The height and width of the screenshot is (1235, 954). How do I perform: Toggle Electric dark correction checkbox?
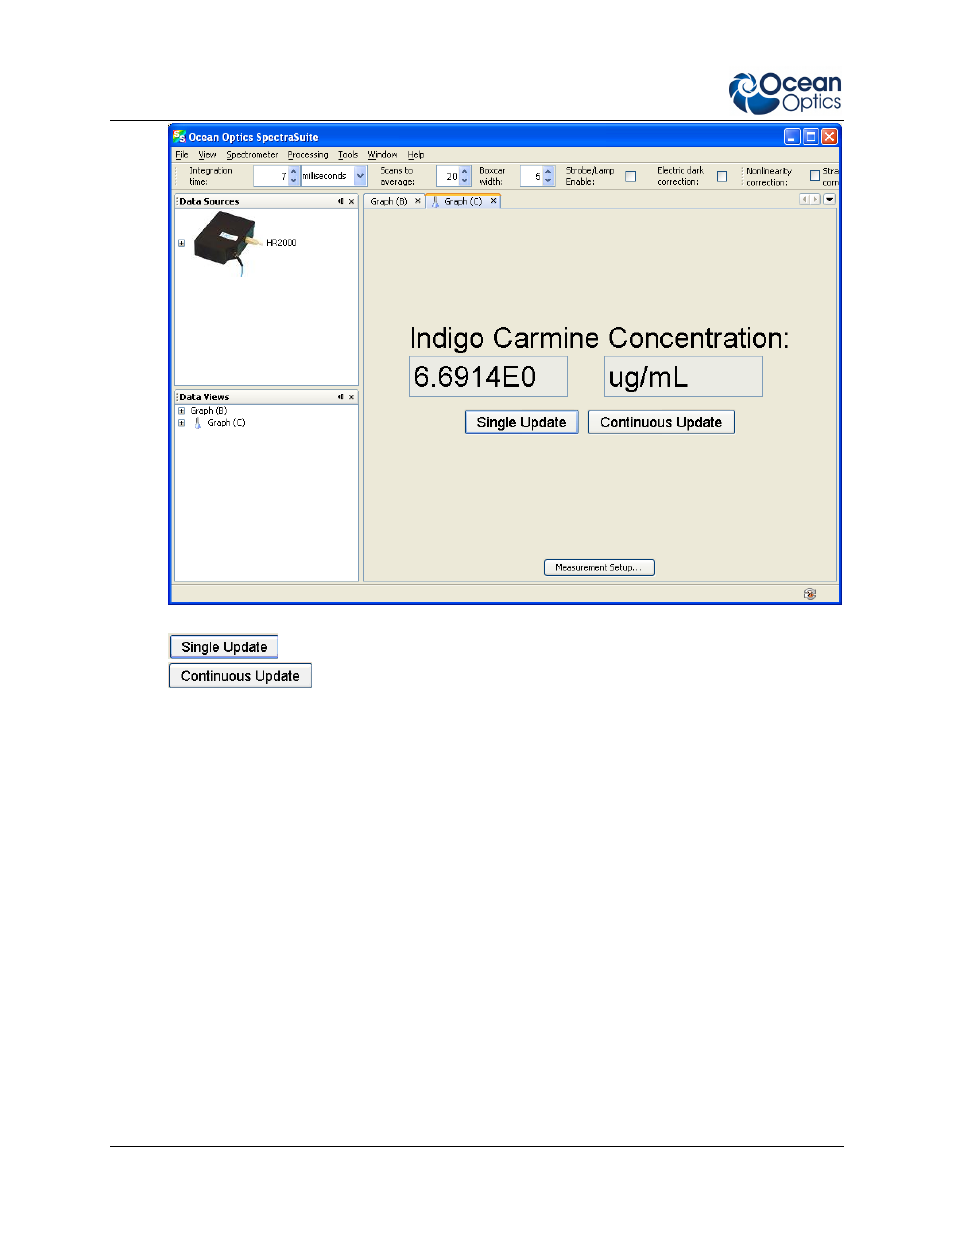(722, 176)
